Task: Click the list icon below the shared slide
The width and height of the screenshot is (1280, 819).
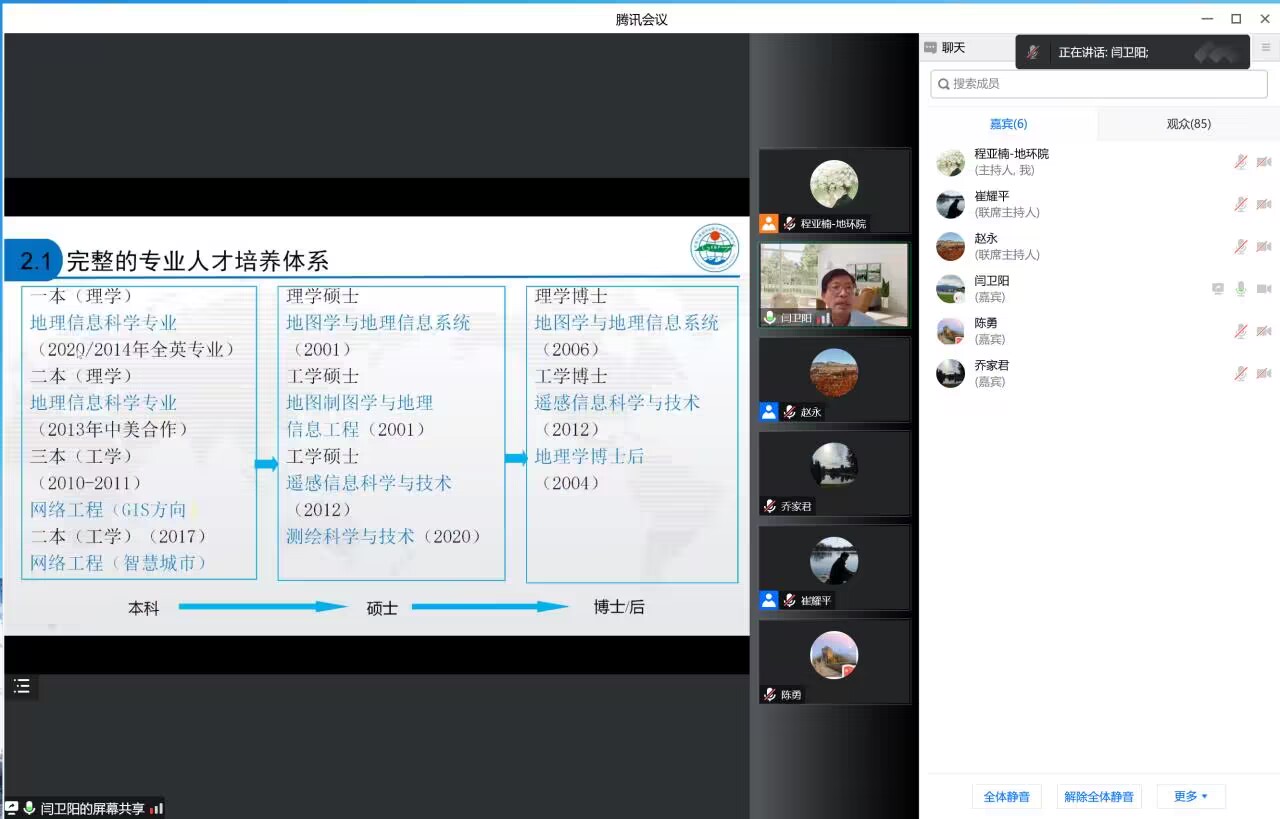Action: 22,686
